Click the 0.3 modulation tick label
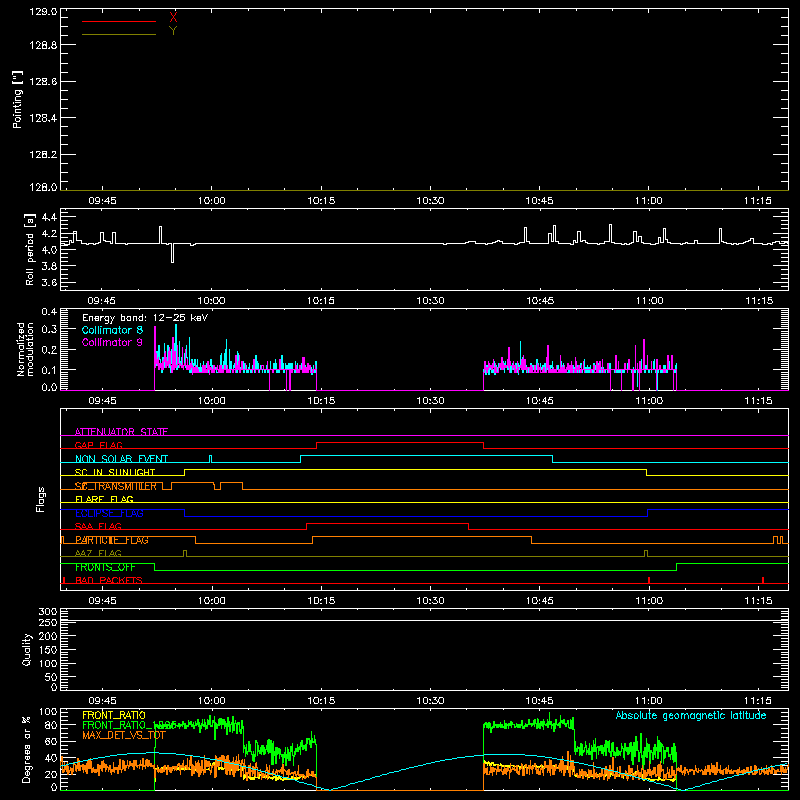800x800 pixels. 49,330
